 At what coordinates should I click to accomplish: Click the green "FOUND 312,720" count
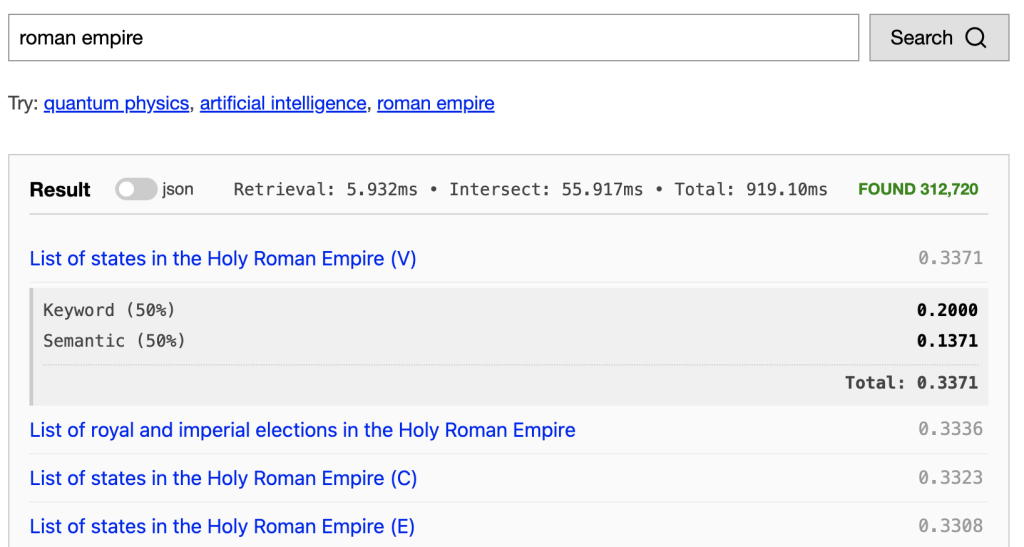point(918,189)
